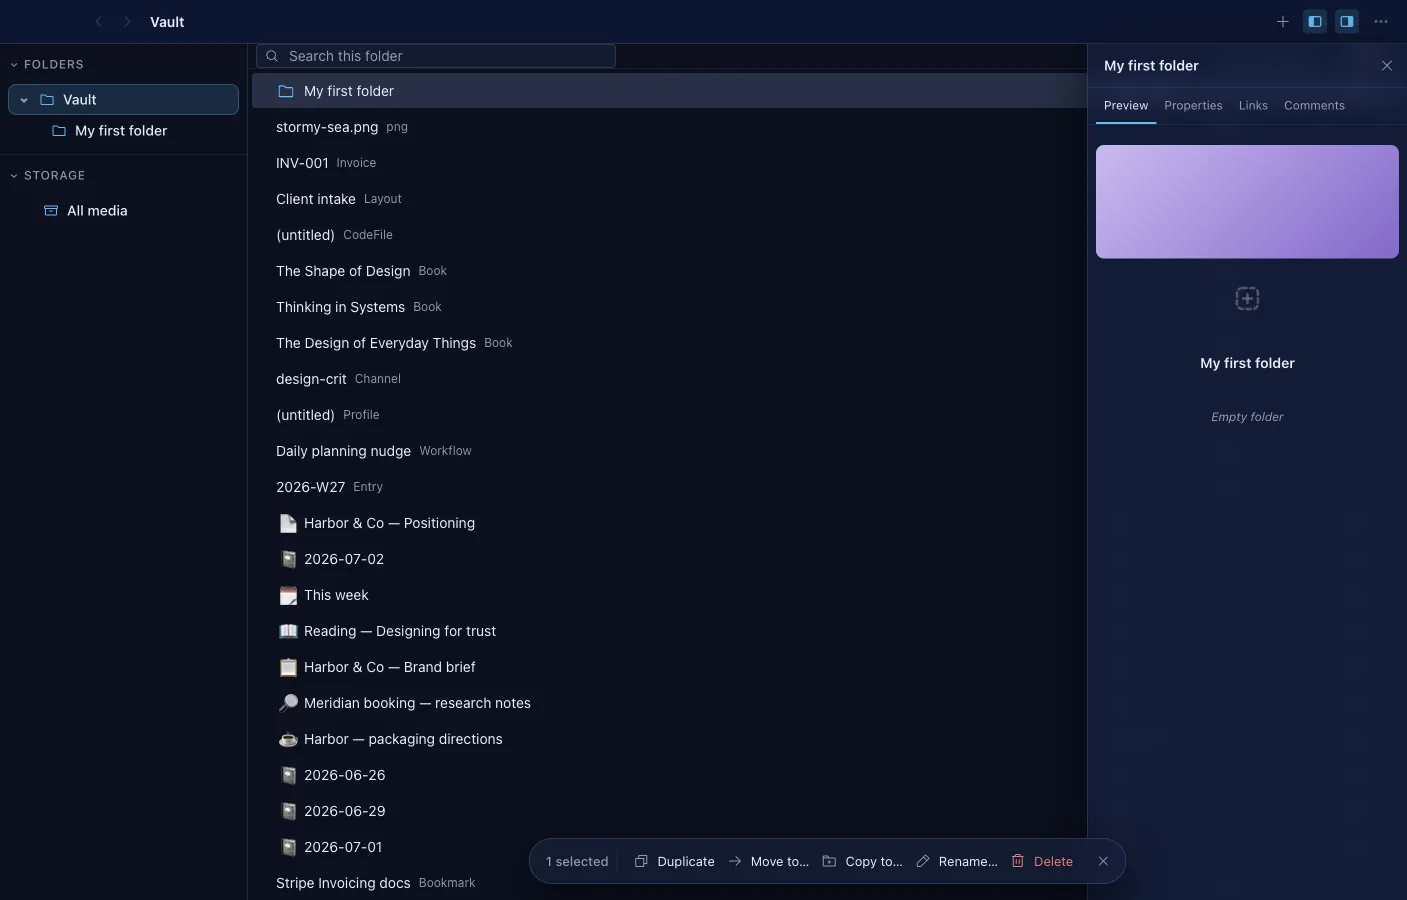
Task: Click Copy to... in selection bar
Action: click(862, 861)
